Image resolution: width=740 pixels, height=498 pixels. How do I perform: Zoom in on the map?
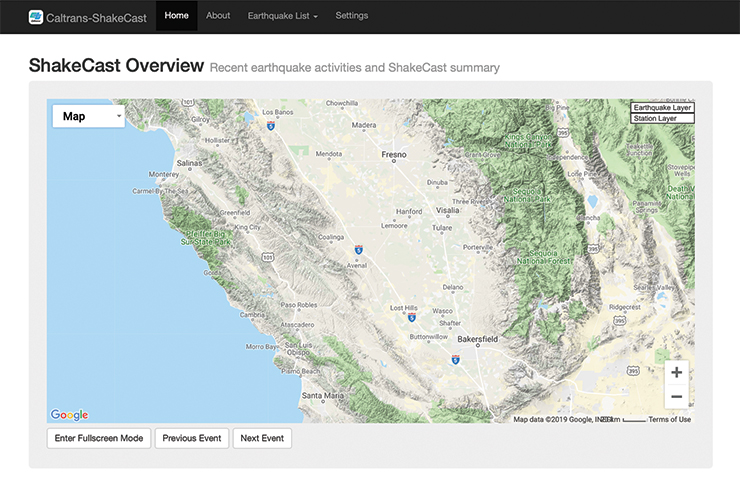coord(676,372)
